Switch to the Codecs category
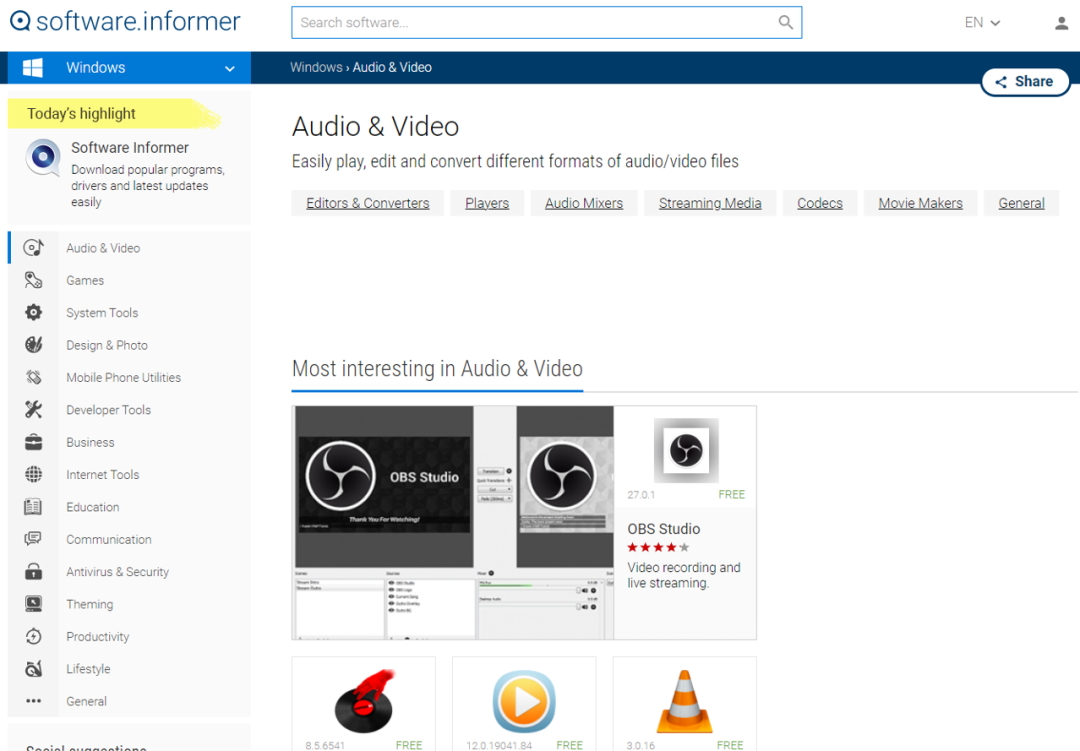1080x751 pixels. tap(819, 202)
